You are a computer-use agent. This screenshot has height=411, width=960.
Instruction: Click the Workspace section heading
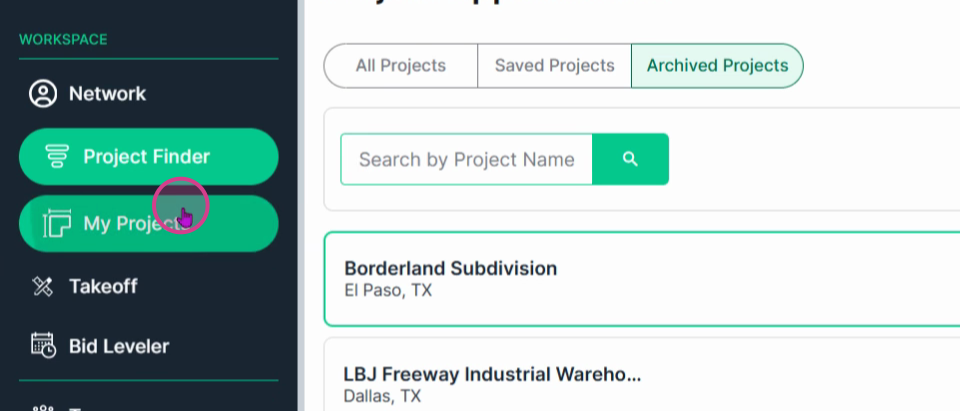63,40
